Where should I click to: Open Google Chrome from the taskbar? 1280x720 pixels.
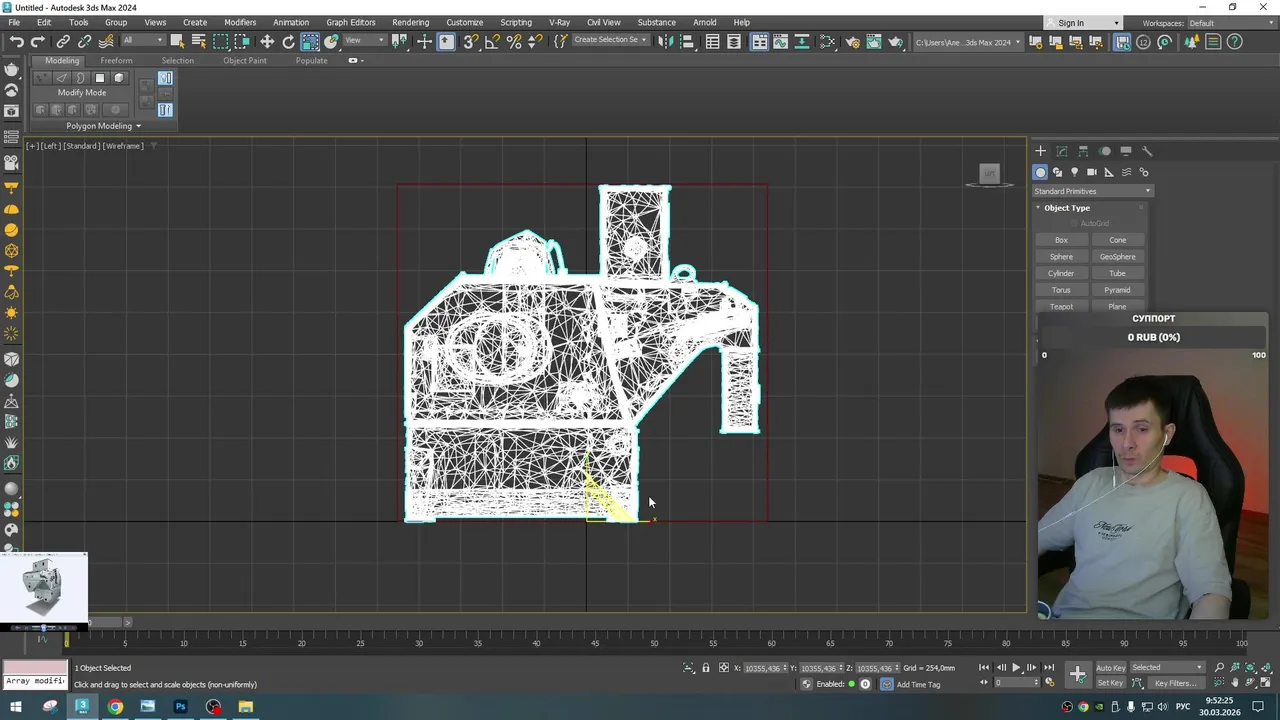(115, 707)
